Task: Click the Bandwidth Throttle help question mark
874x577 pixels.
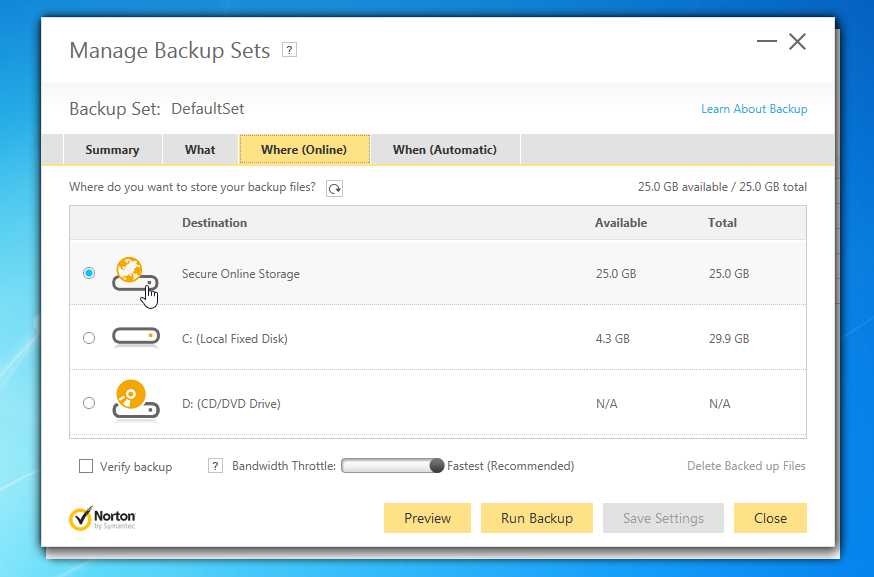Action: click(x=215, y=466)
